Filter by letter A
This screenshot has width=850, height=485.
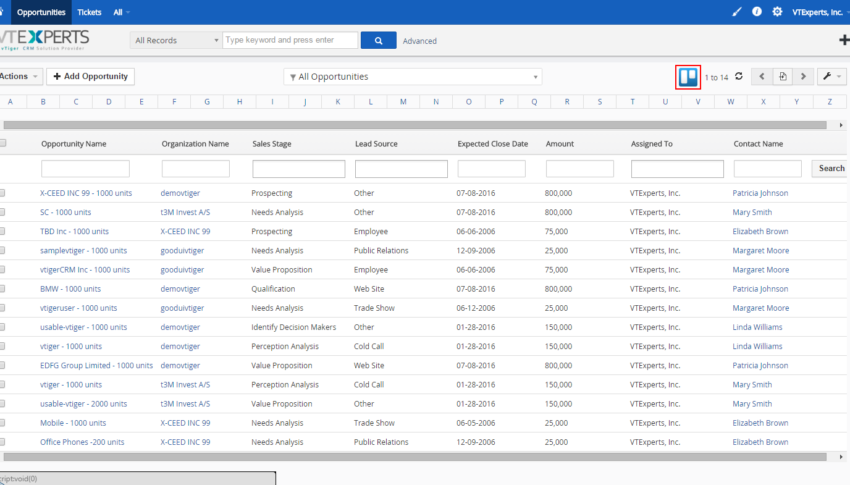point(10,101)
